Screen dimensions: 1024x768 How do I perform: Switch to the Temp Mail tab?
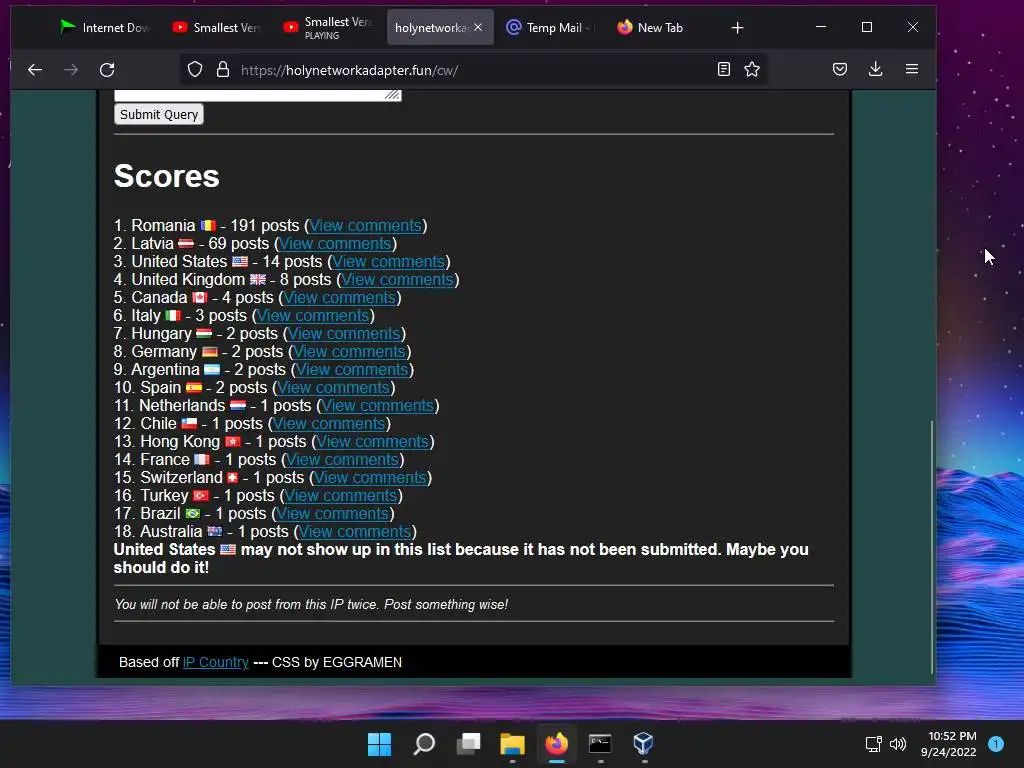coord(550,27)
